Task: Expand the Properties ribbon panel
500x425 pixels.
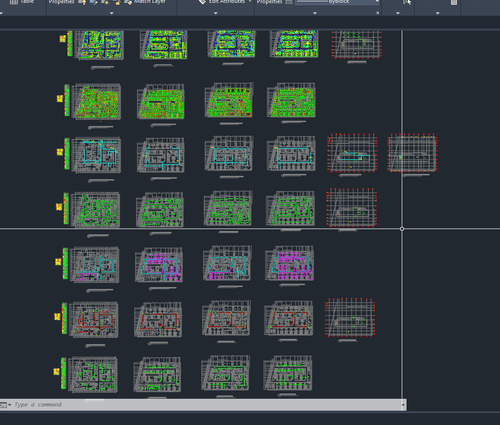Action: 315,13
